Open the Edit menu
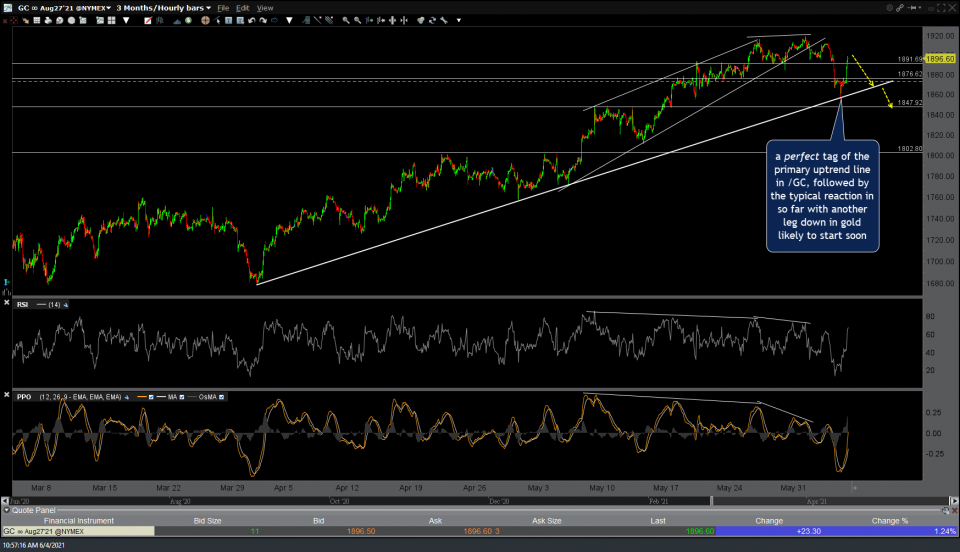 (243, 7)
